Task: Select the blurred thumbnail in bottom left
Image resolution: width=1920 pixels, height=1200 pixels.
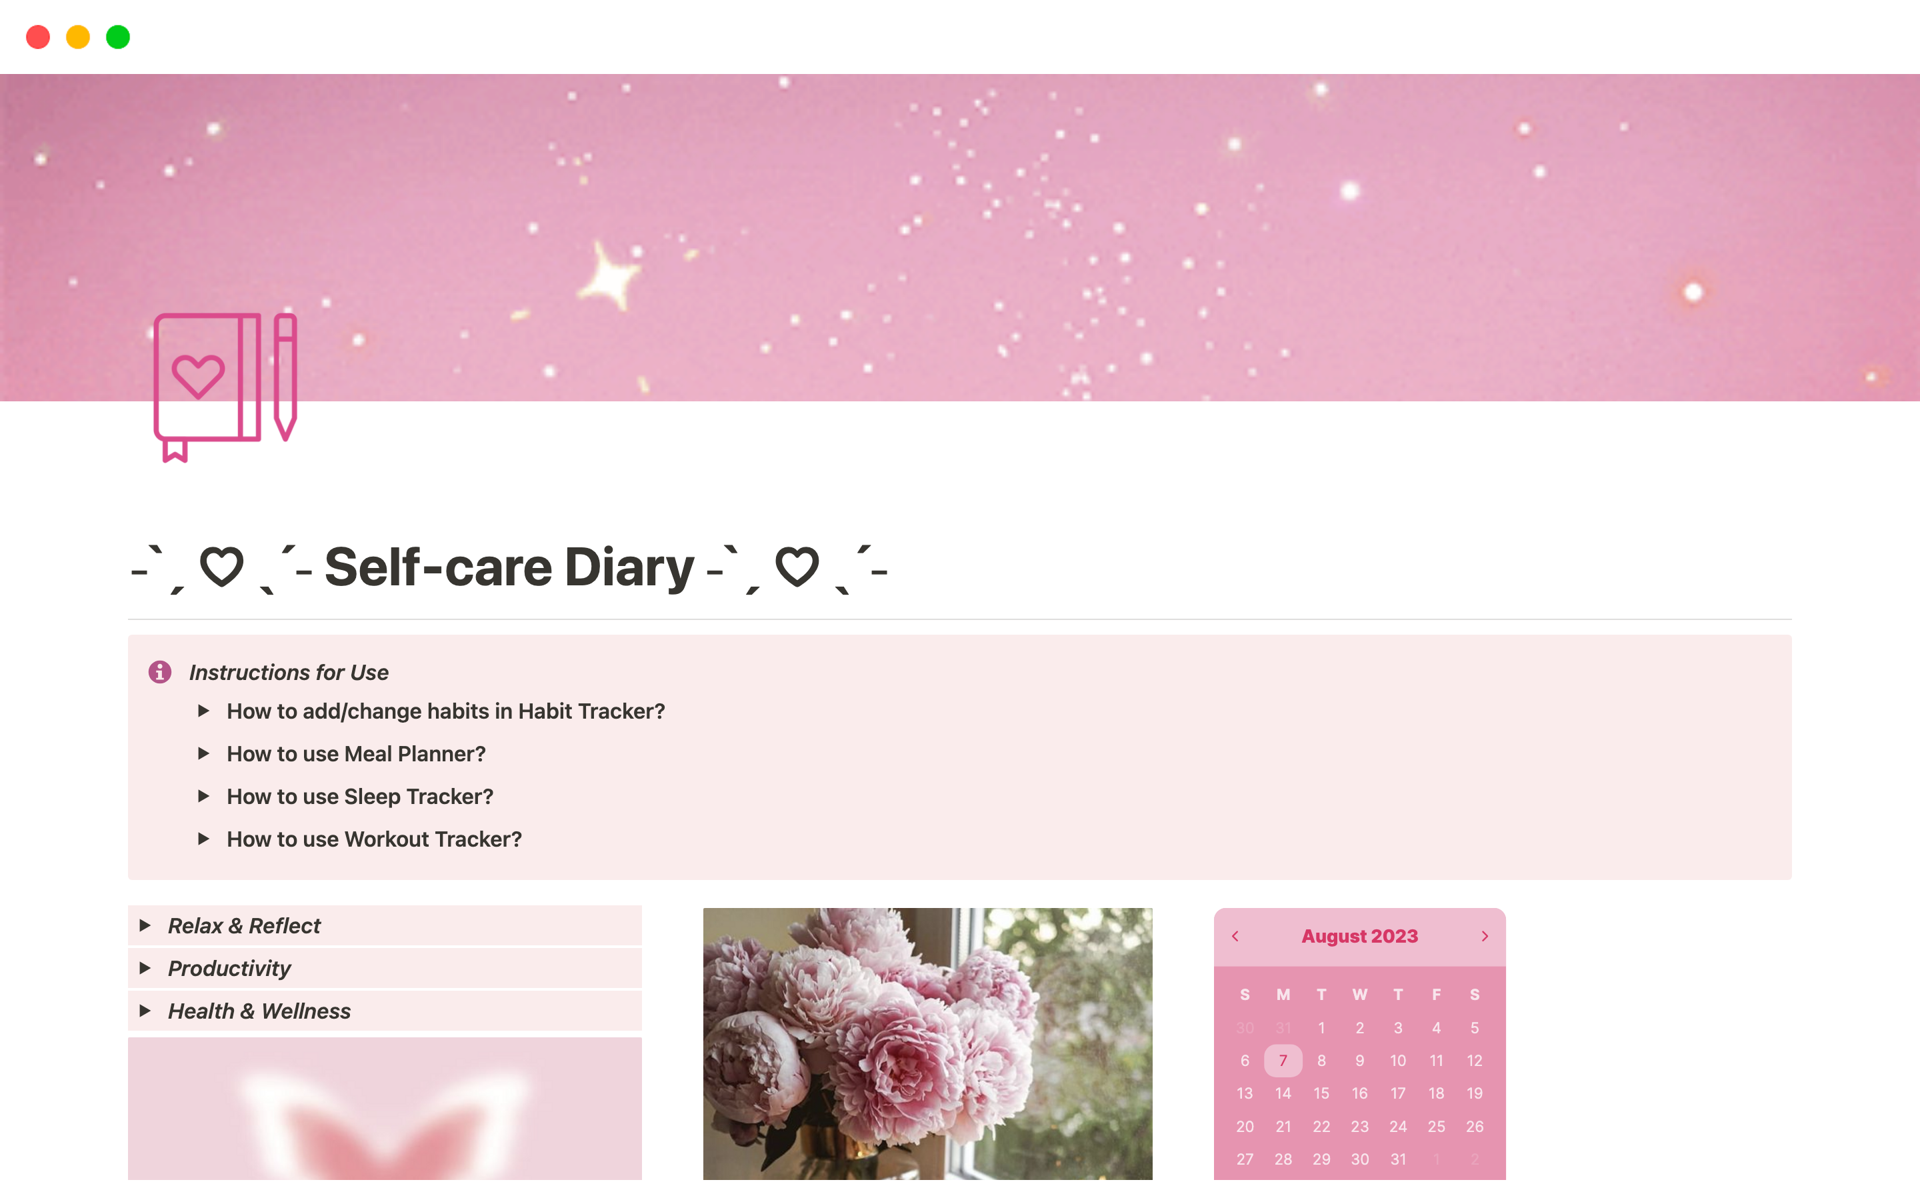Action: pyautogui.click(x=386, y=1113)
